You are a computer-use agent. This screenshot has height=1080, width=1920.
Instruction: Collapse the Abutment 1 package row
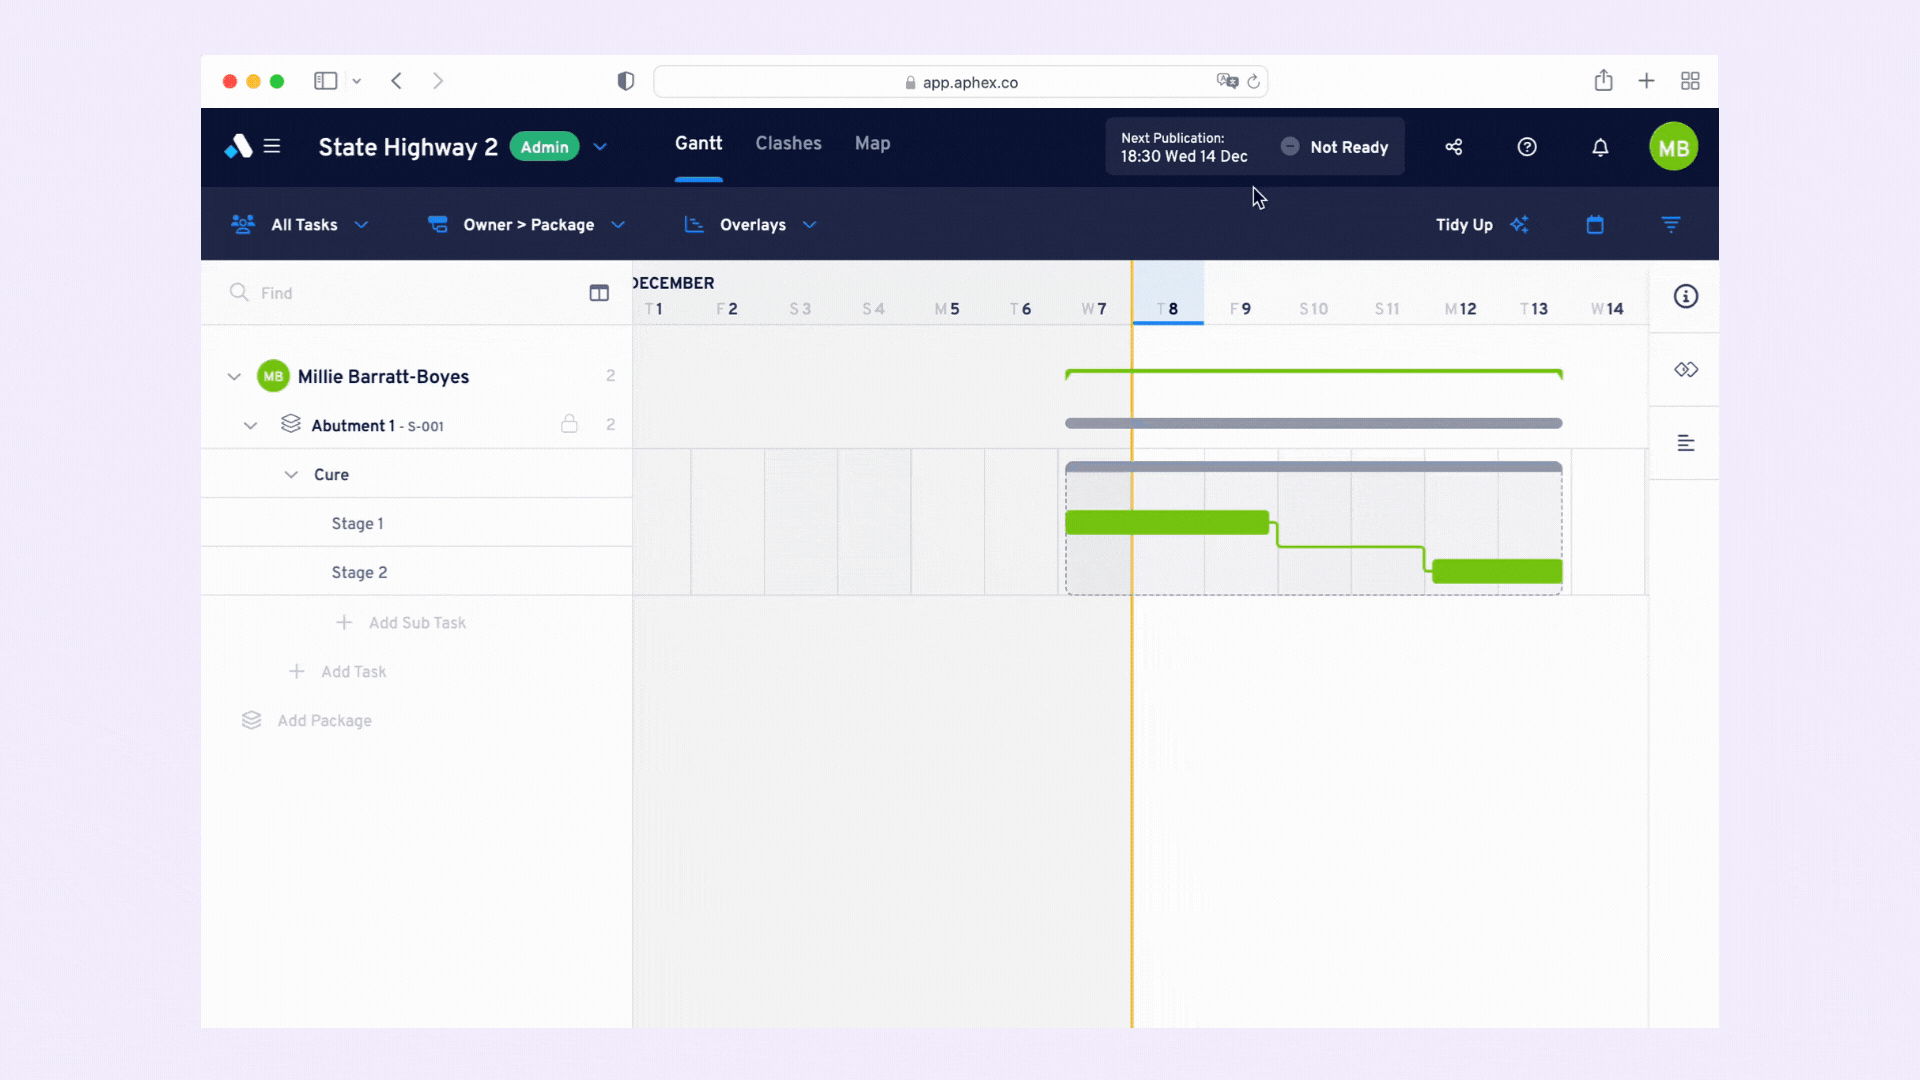click(x=251, y=425)
